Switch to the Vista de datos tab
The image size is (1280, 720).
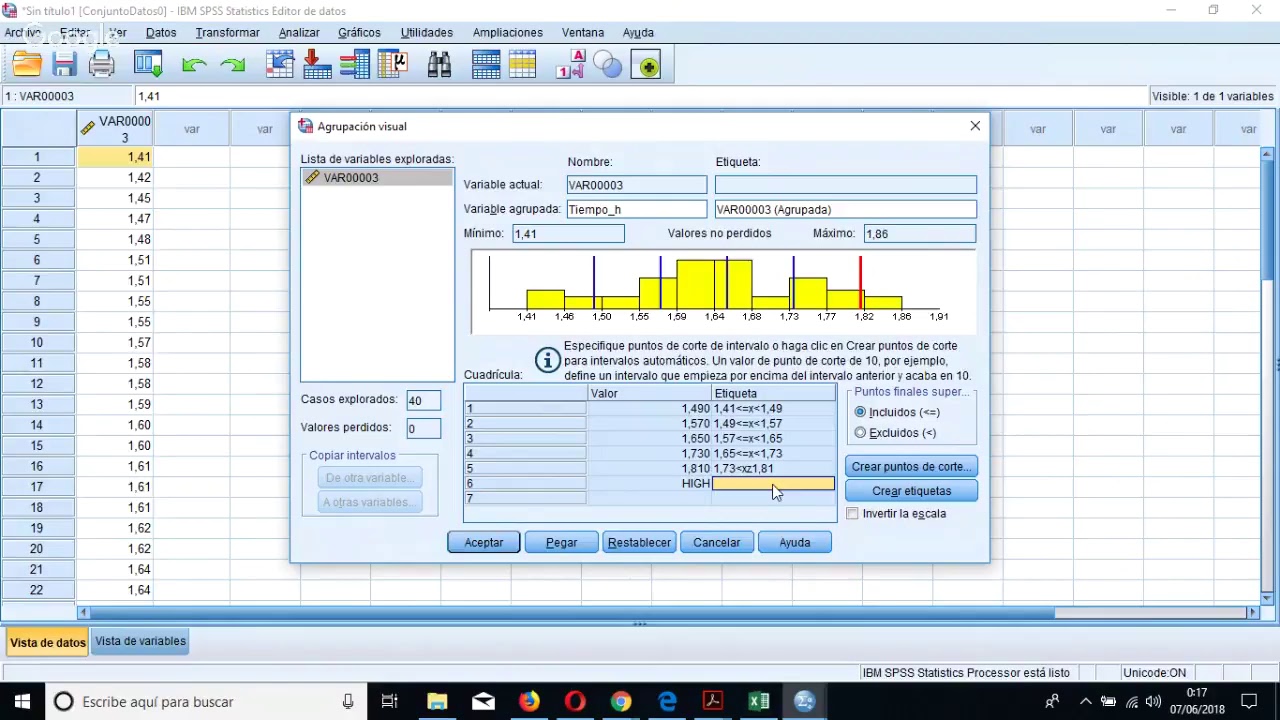click(48, 642)
